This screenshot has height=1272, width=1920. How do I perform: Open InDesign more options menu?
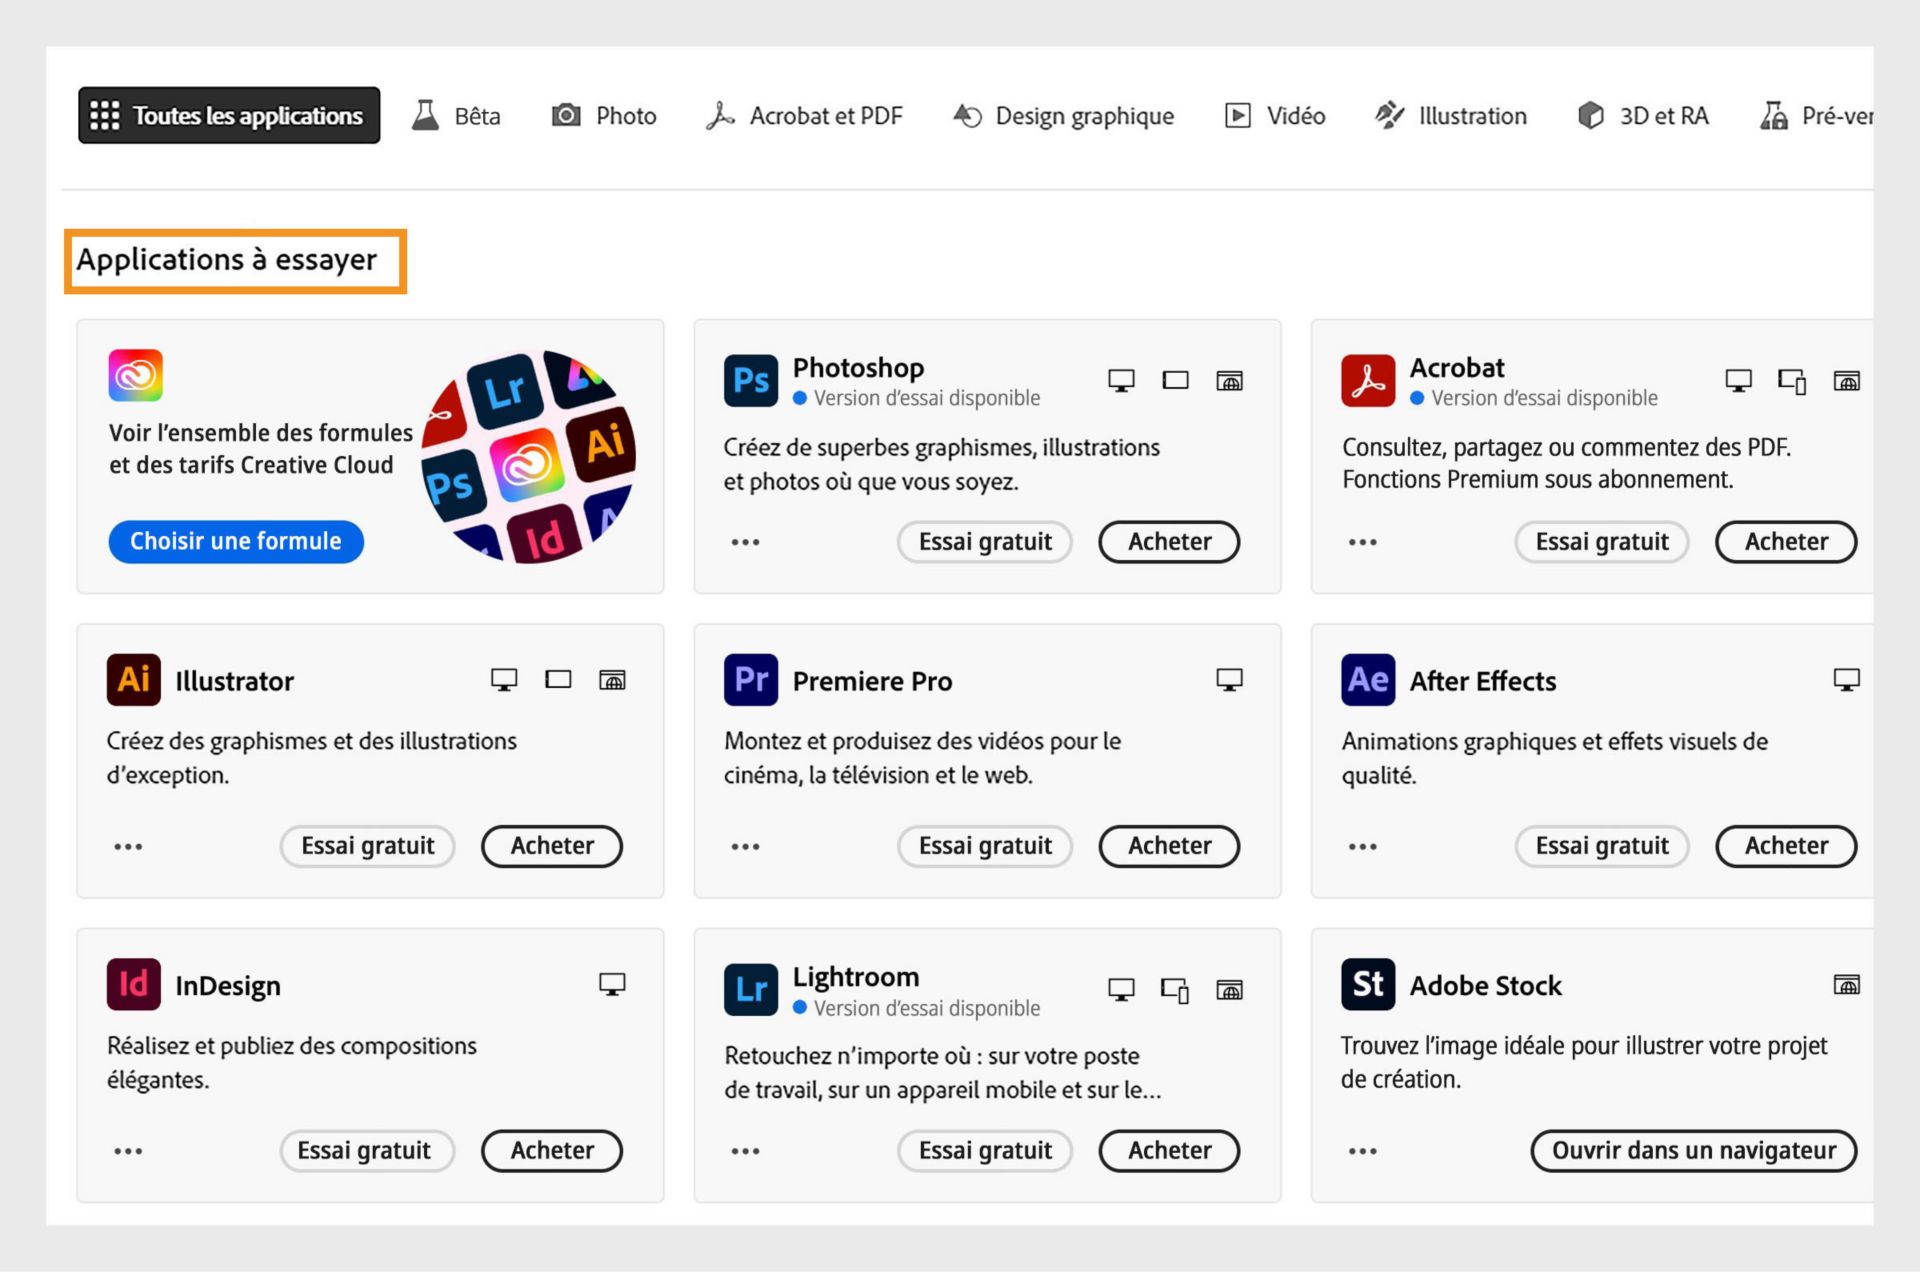128,1151
